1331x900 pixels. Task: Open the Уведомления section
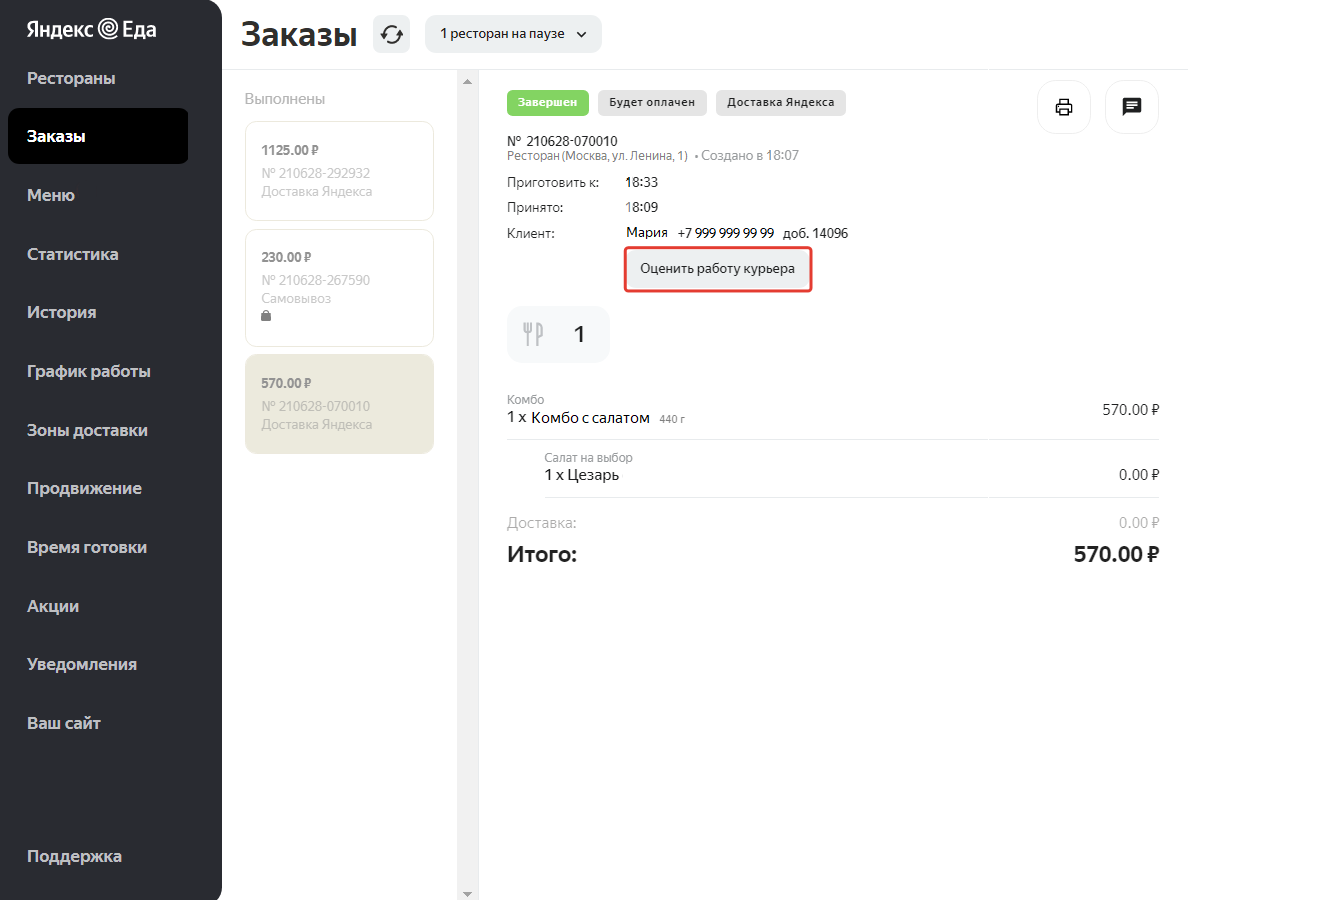pyautogui.click(x=82, y=664)
